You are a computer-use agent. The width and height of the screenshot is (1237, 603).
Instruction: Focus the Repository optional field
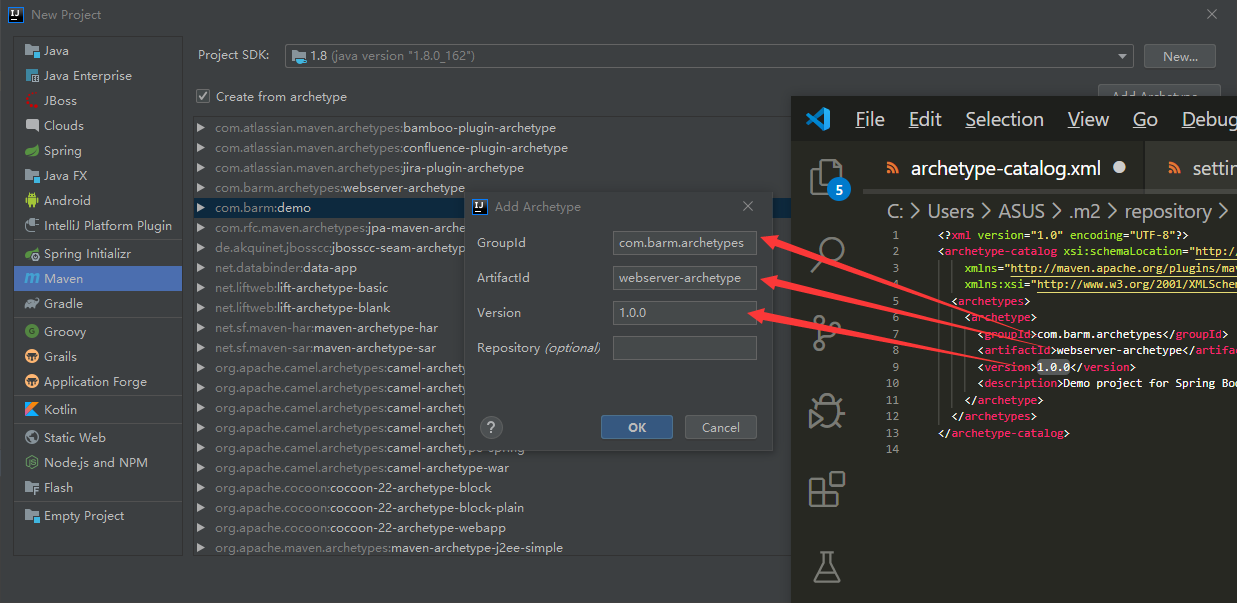pos(685,347)
